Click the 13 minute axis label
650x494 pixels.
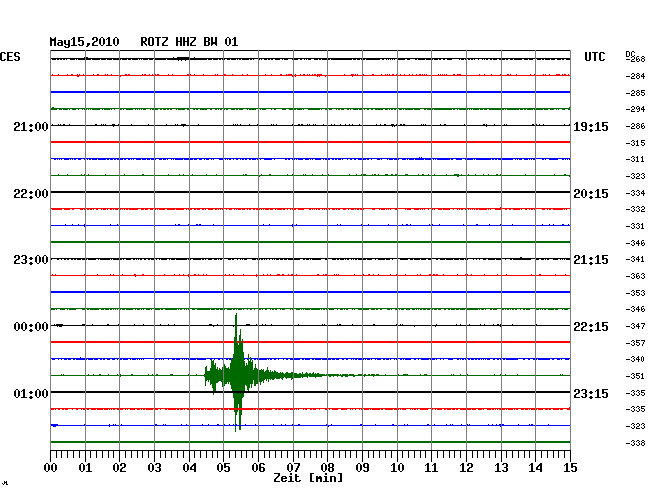tap(501, 468)
